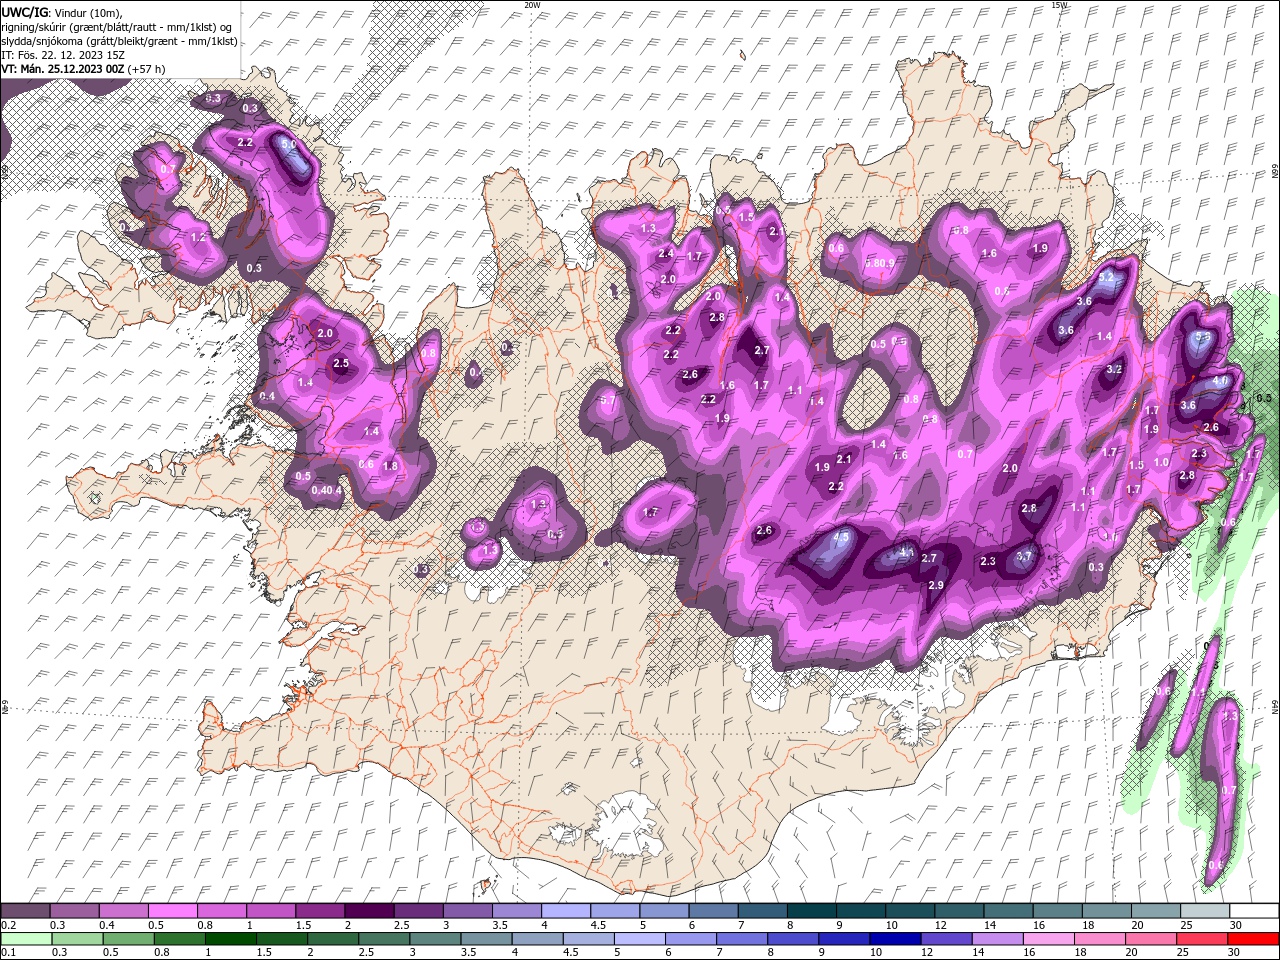Select the 5.2 snowfall value in the northeast
The height and width of the screenshot is (960, 1280).
click(1107, 277)
